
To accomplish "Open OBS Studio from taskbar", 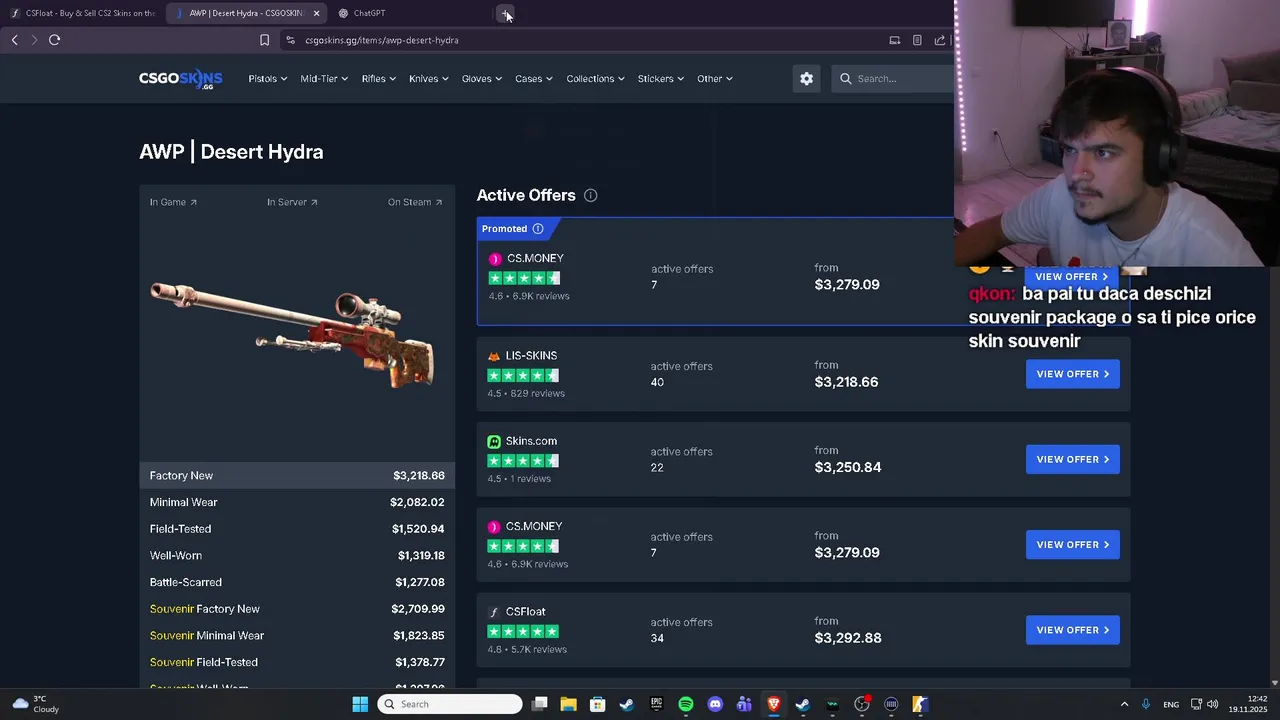I will pos(862,704).
